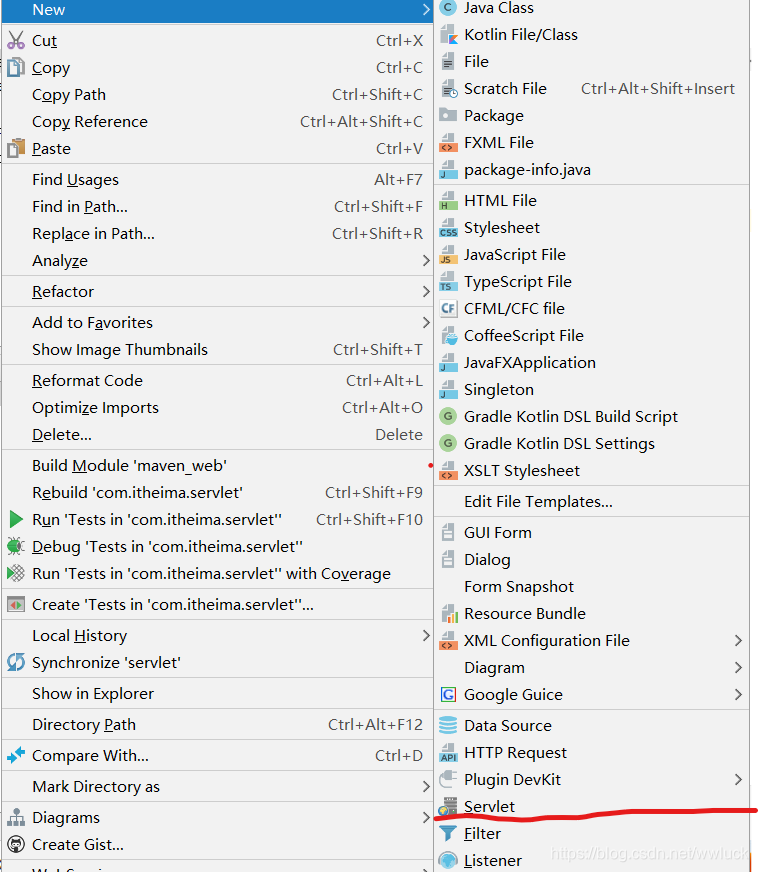The width and height of the screenshot is (758, 872).
Task: Click Delete... menu entry
Action: point(217,434)
